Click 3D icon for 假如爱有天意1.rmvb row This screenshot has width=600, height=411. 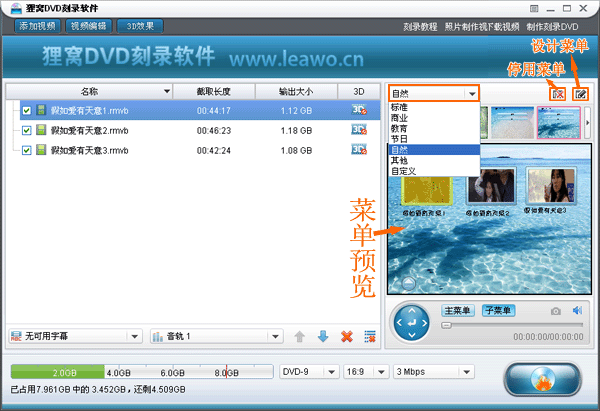[x=359, y=110]
